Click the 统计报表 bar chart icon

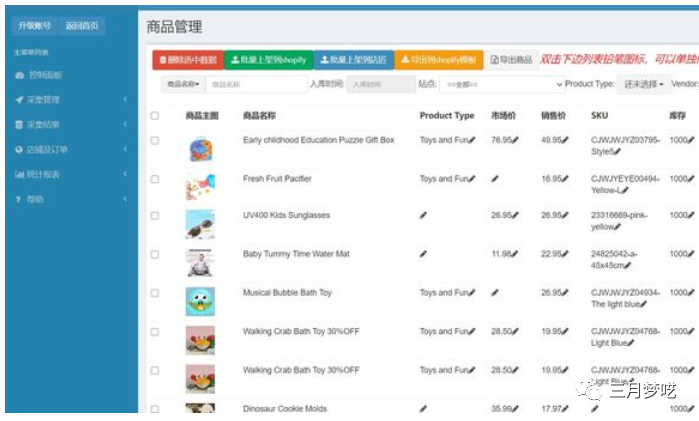[19, 175]
